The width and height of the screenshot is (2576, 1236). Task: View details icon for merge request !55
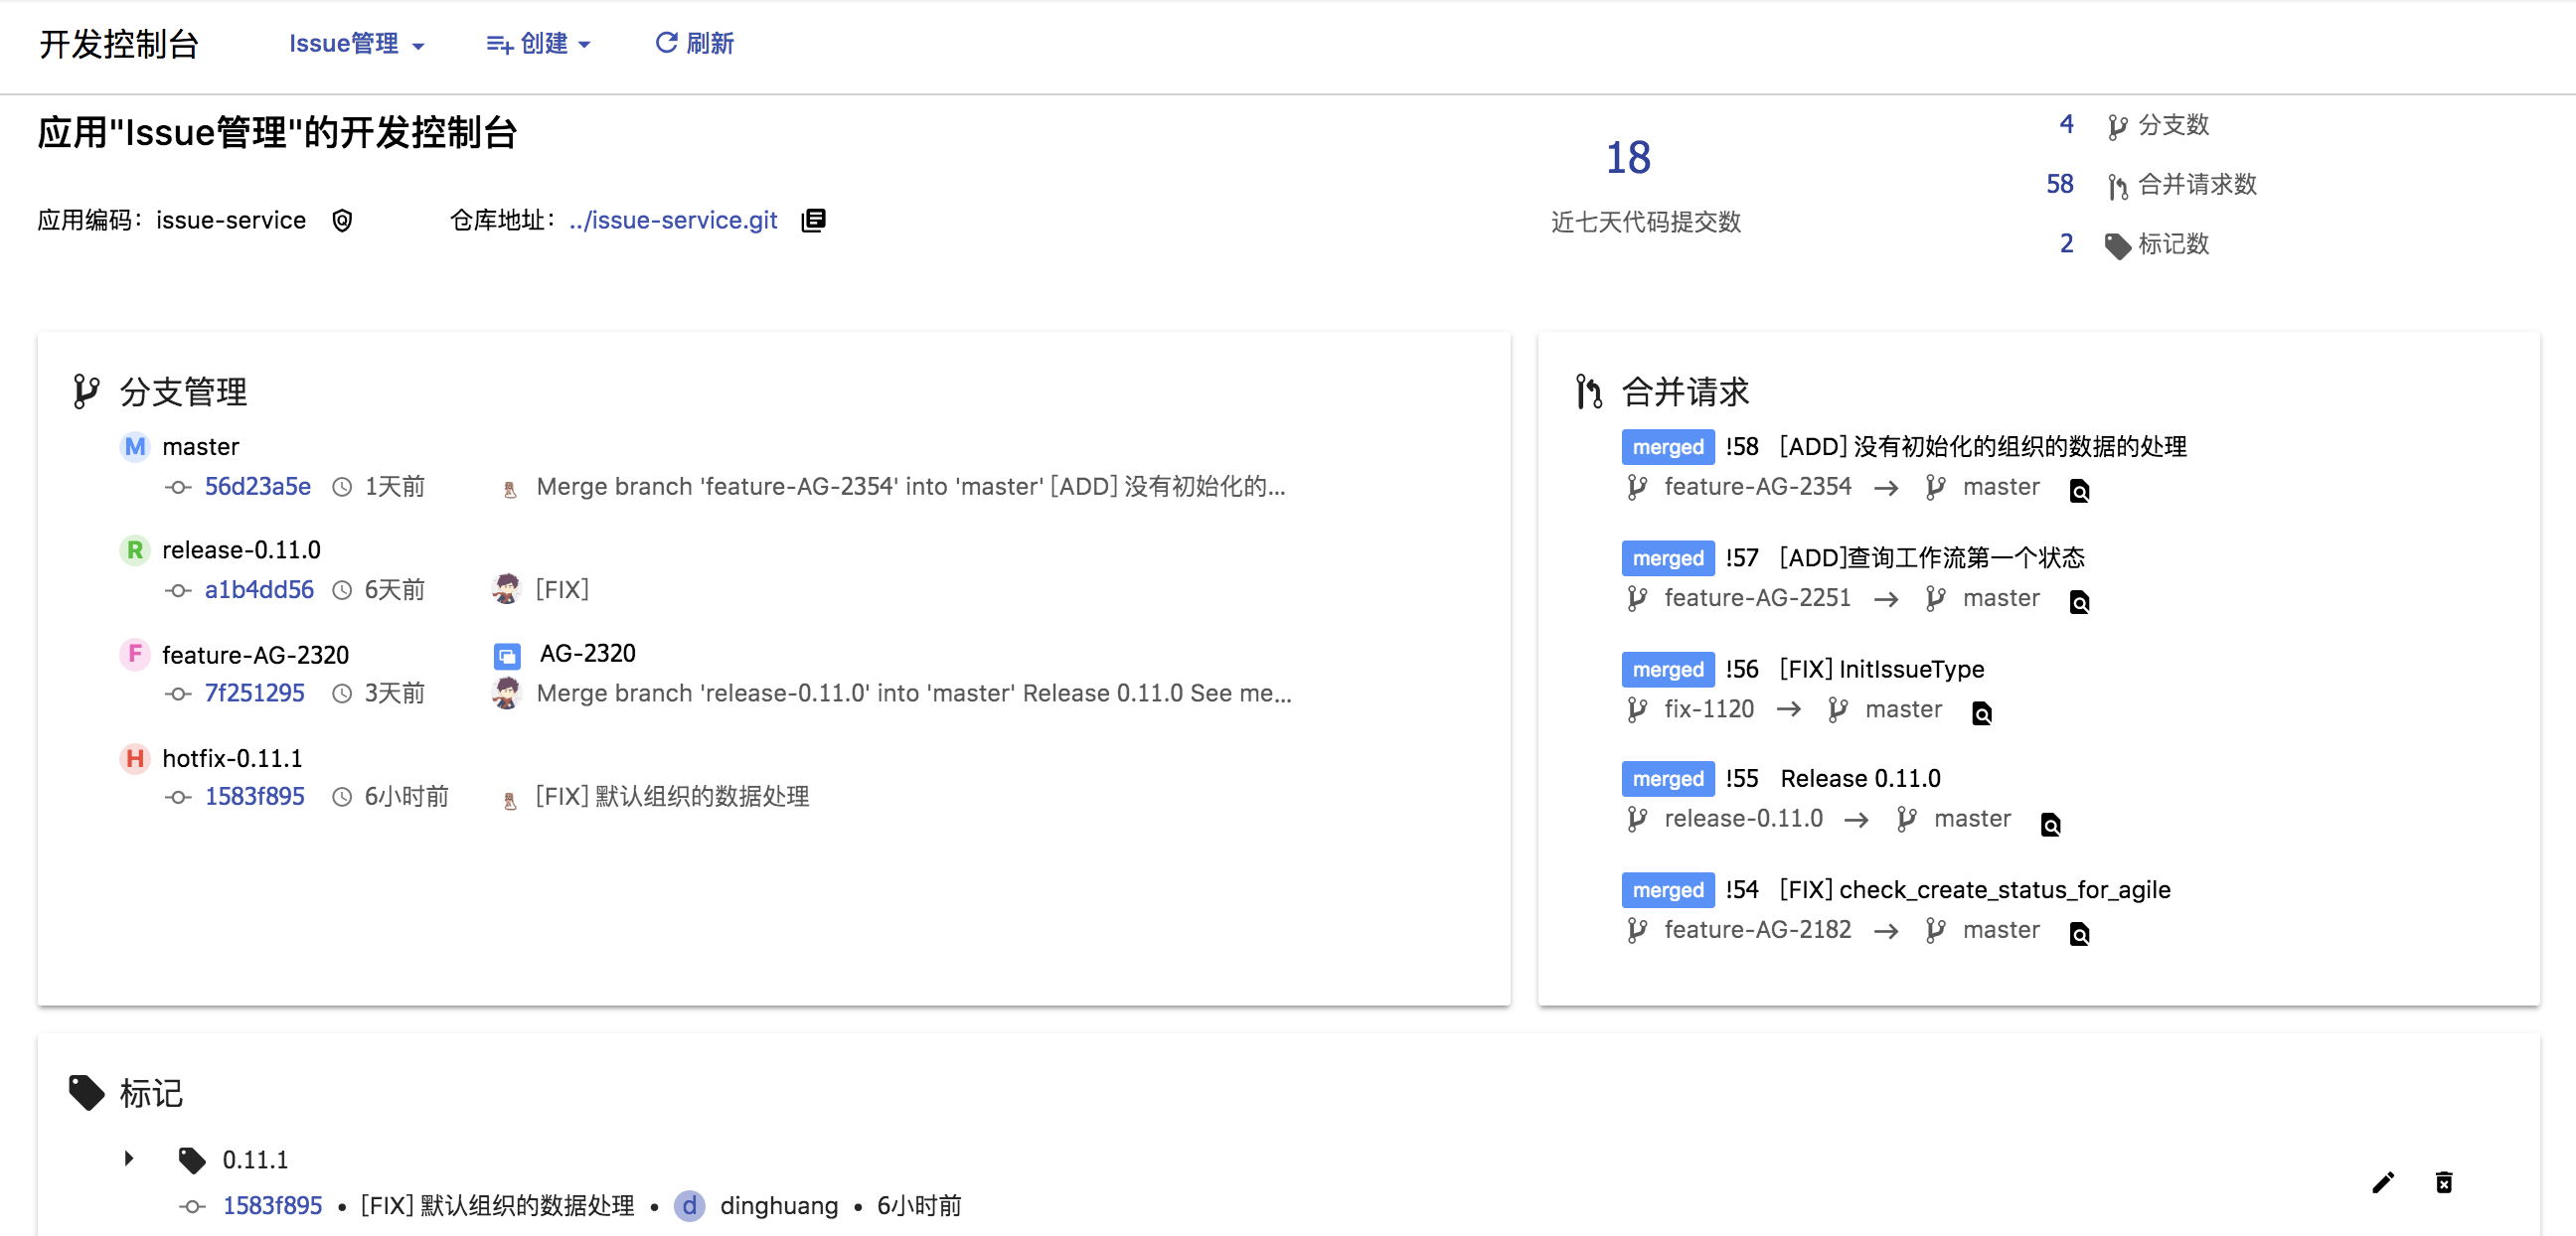click(2050, 824)
